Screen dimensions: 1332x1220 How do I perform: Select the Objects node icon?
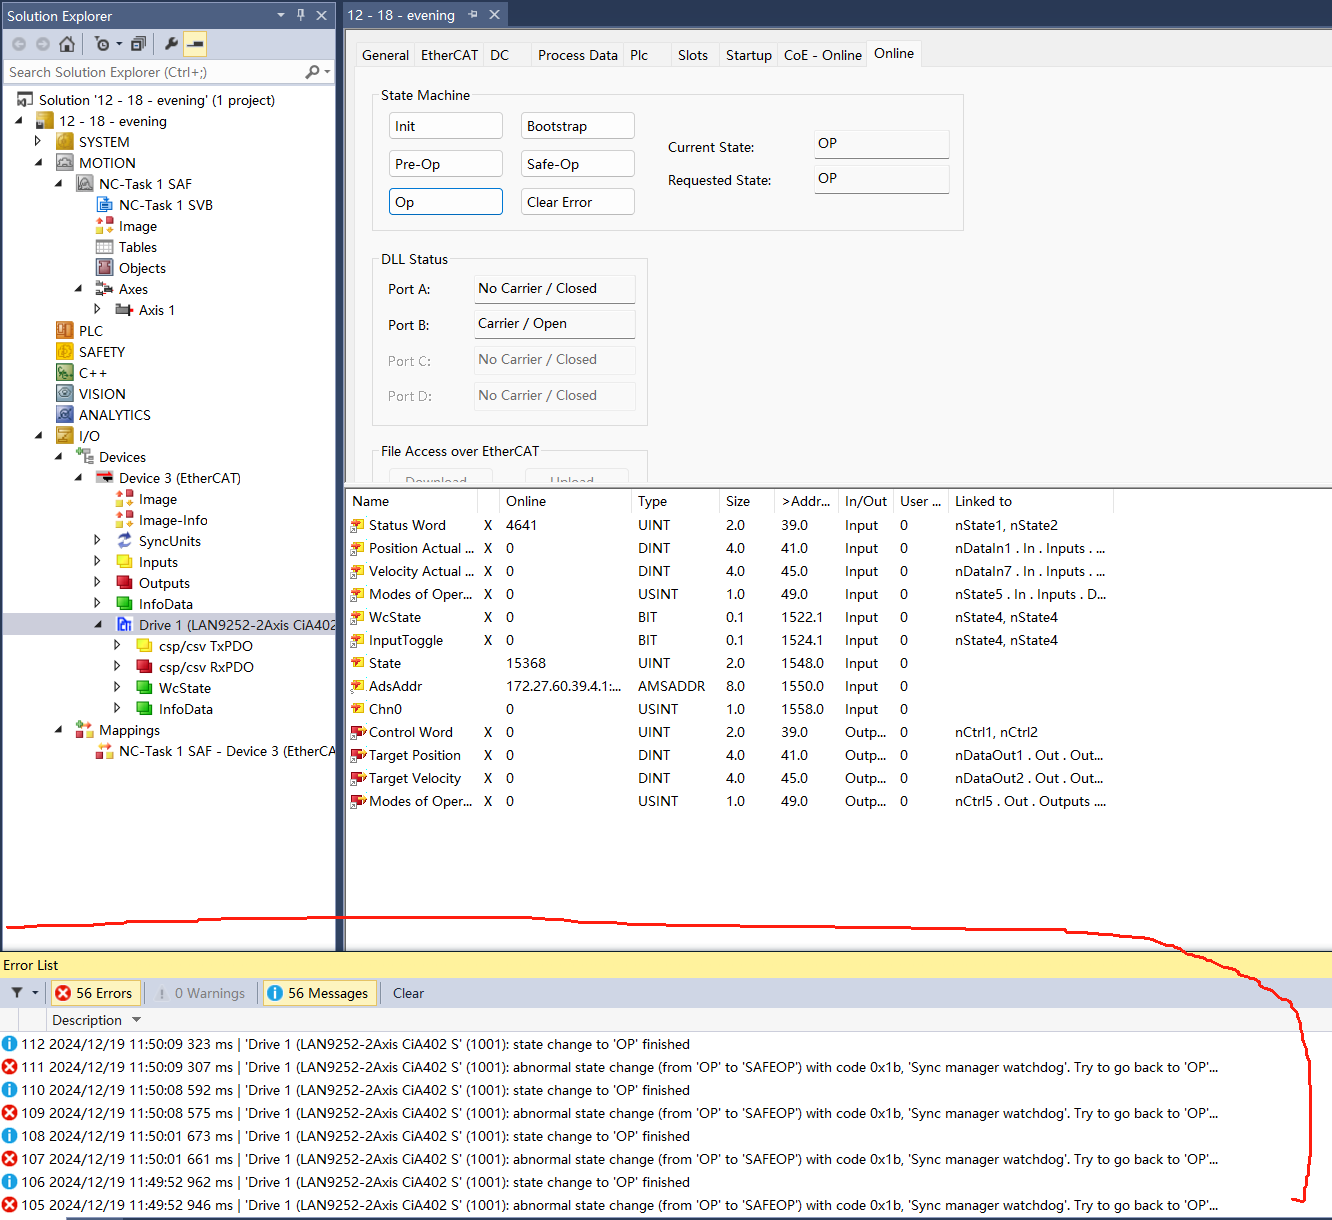point(105,268)
